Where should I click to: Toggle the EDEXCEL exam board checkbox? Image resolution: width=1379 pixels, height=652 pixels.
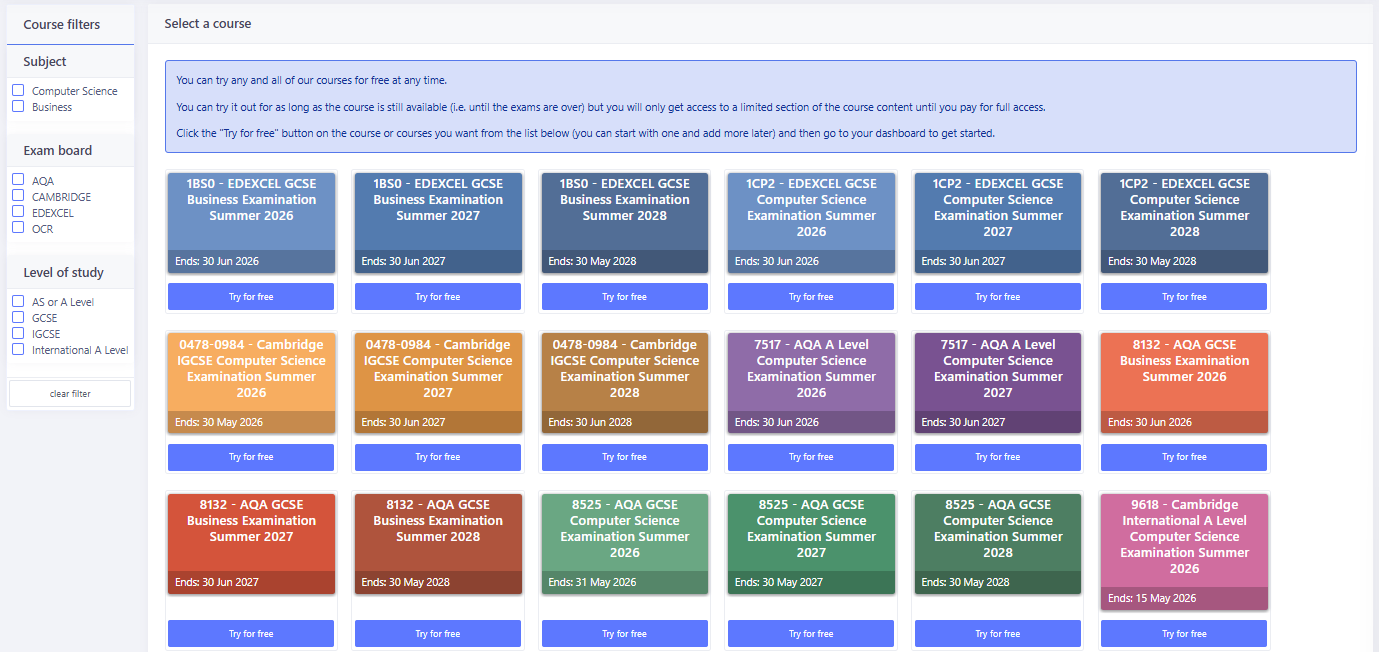click(18, 212)
